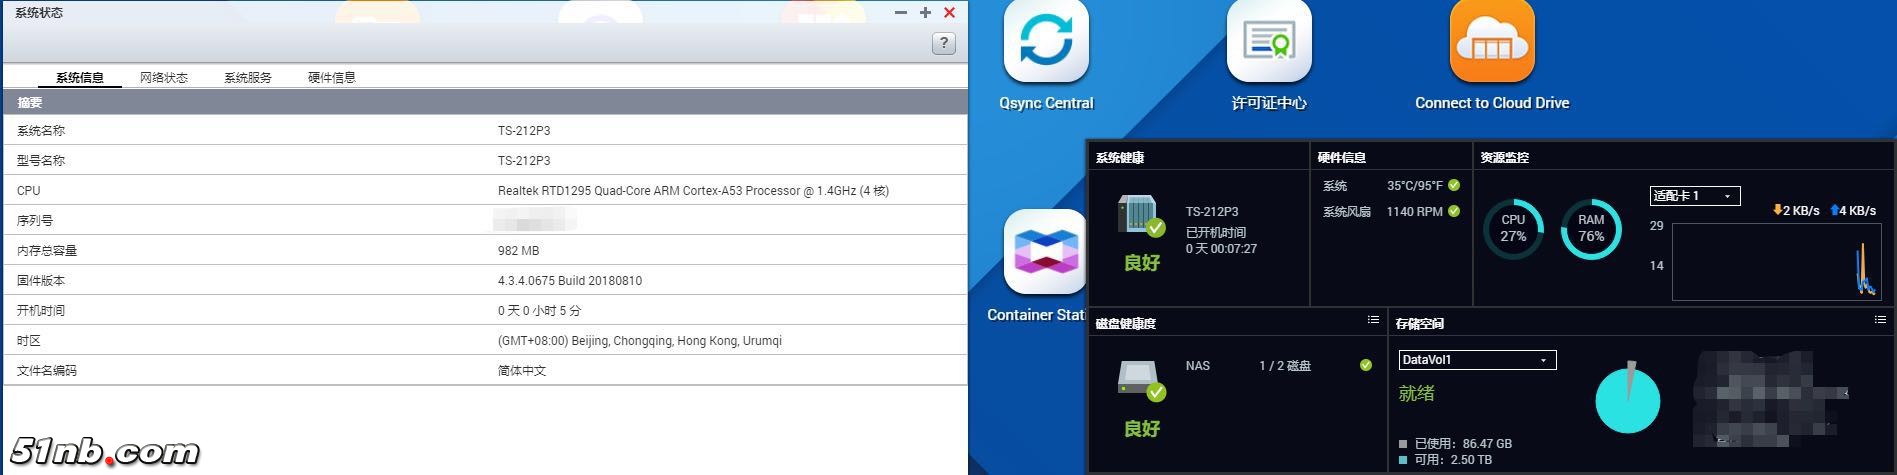1897x475 pixels.
Task: Click the 摘要 section header
Action: point(485,102)
